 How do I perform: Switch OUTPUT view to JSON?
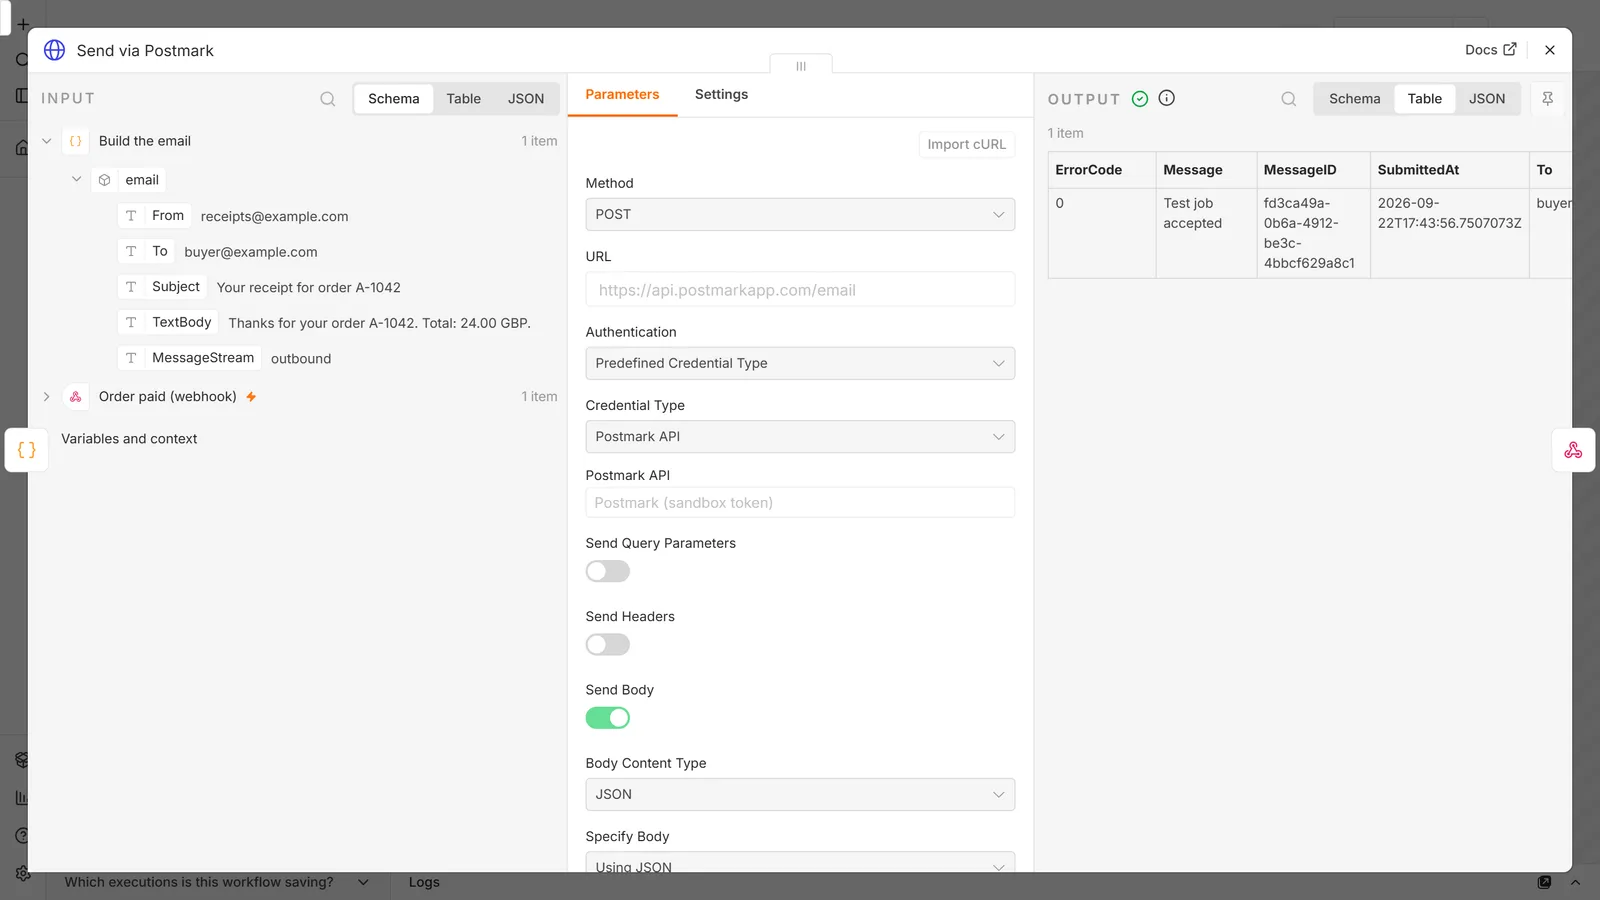[x=1487, y=99]
